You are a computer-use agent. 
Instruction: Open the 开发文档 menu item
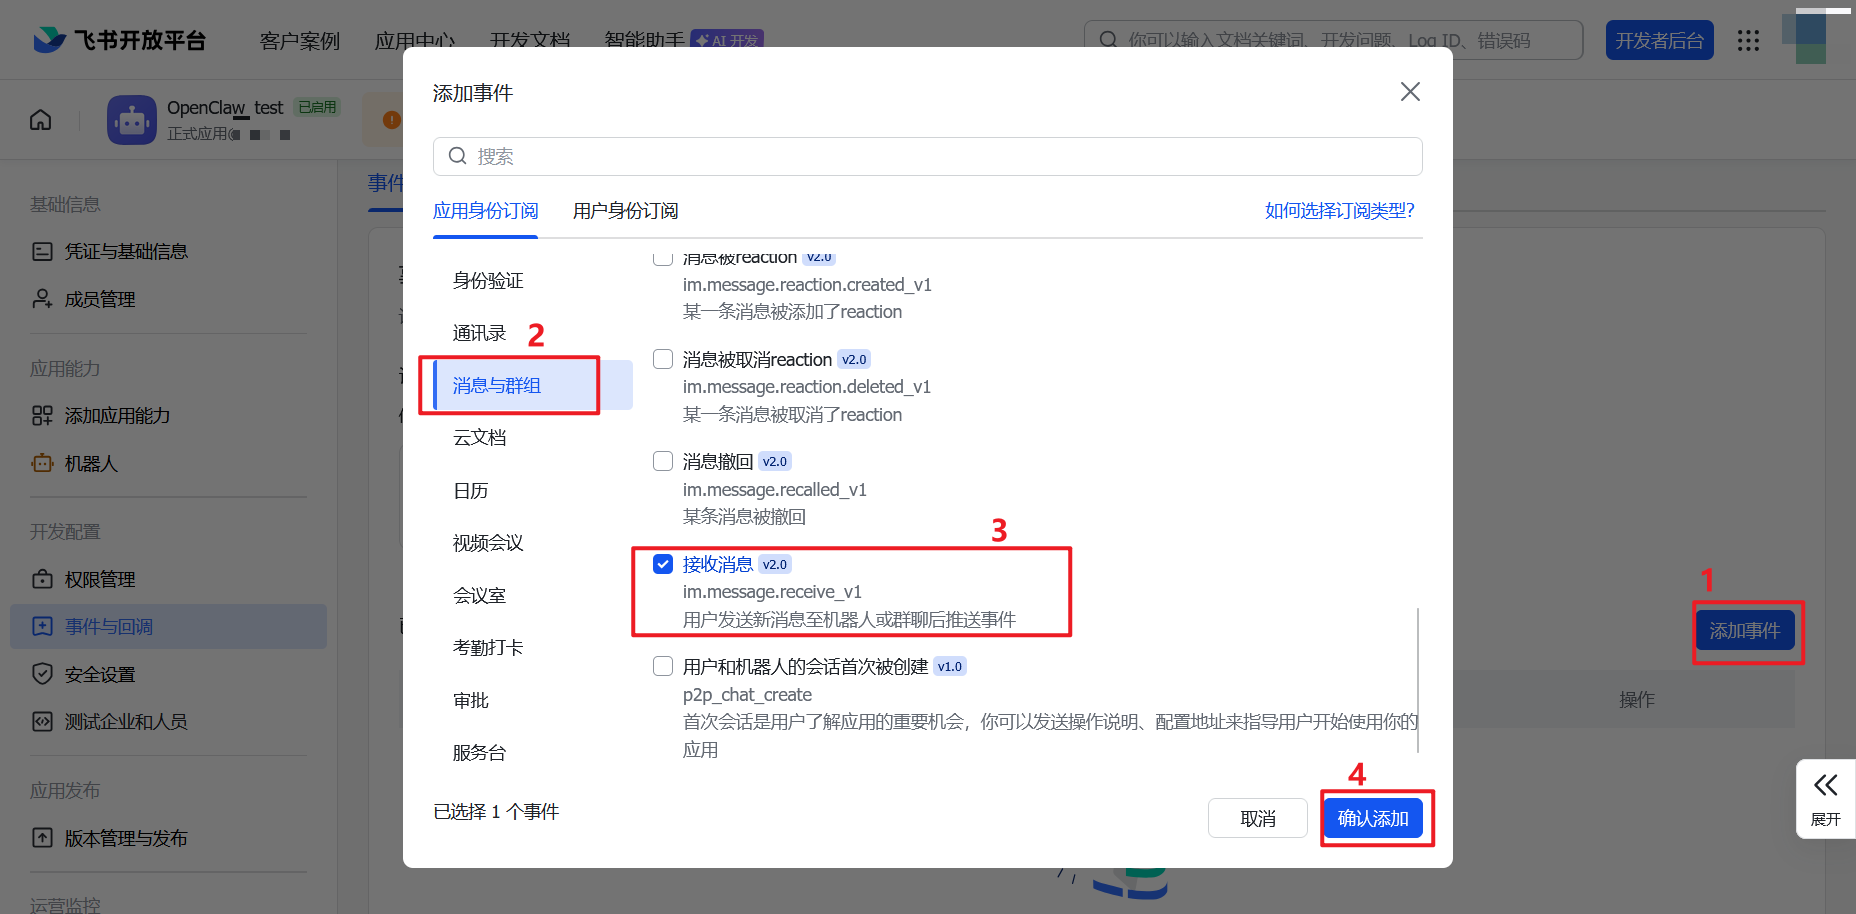click(529, 41)
